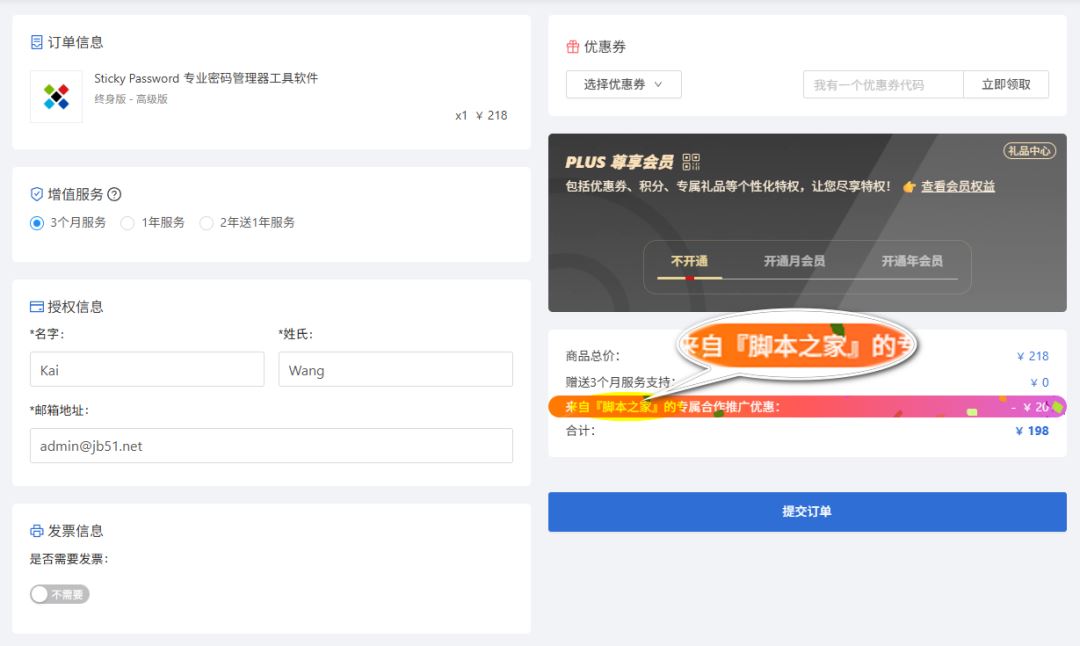The width and height of the screenshot is (1080, 646).
Task: Click the QR code icon next to PLUS 尊享会员
Action: coord(691,162)
